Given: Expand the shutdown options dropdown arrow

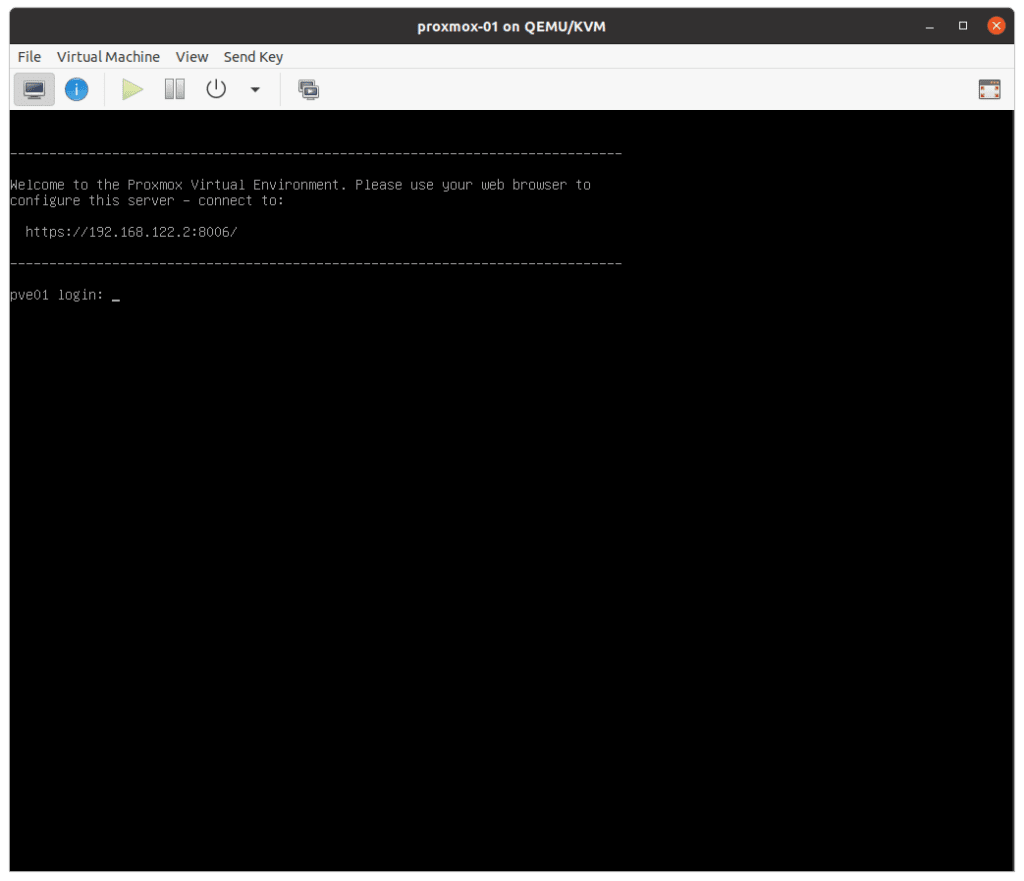Looking at the screenshot, I should (x=255, y=89).
